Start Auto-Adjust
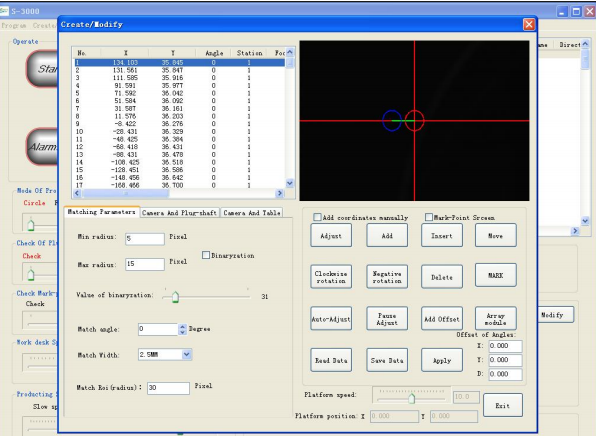The image size is (596, 436). tap(331, 319)
